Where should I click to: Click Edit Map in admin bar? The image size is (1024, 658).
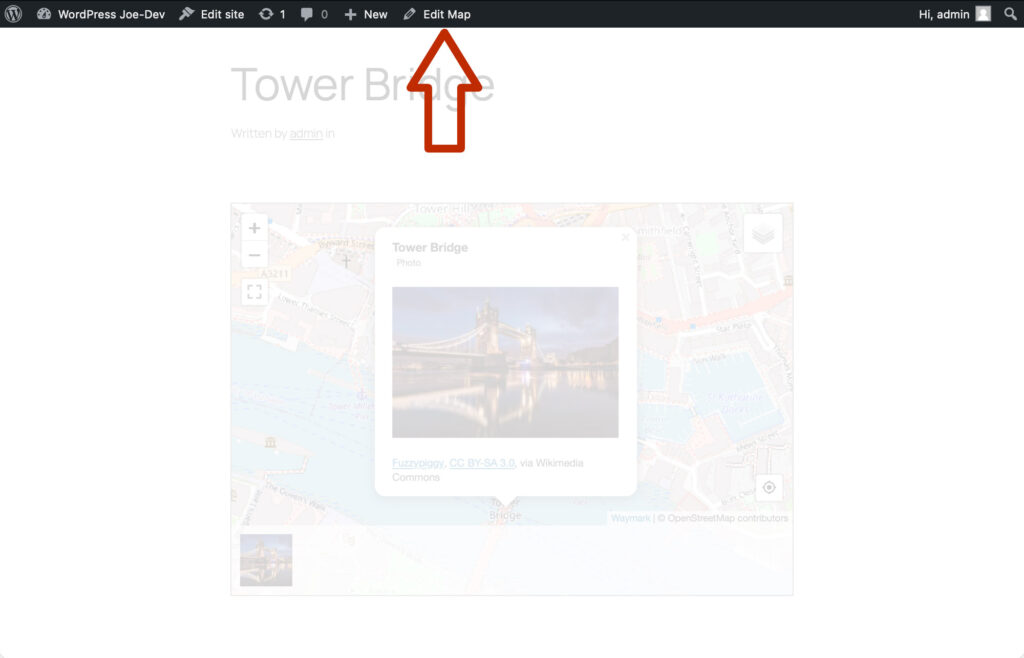437,14
